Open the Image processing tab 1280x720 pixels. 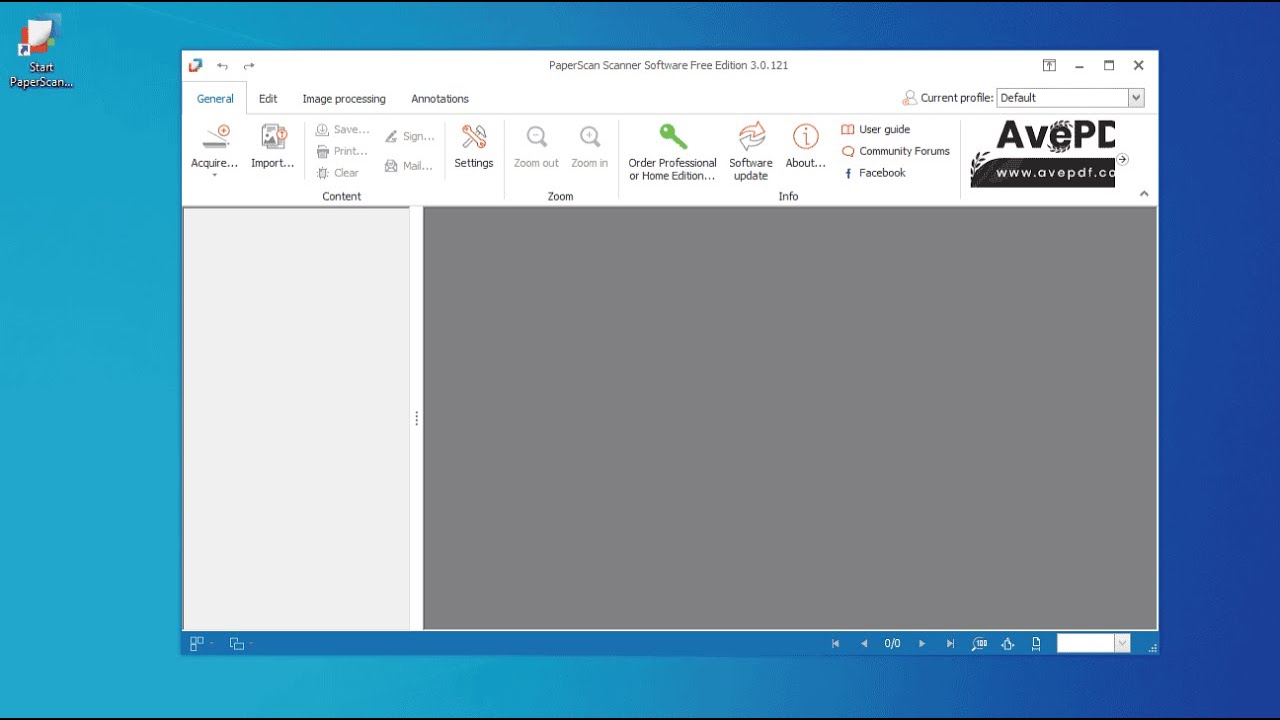click(x=344, y=99)
